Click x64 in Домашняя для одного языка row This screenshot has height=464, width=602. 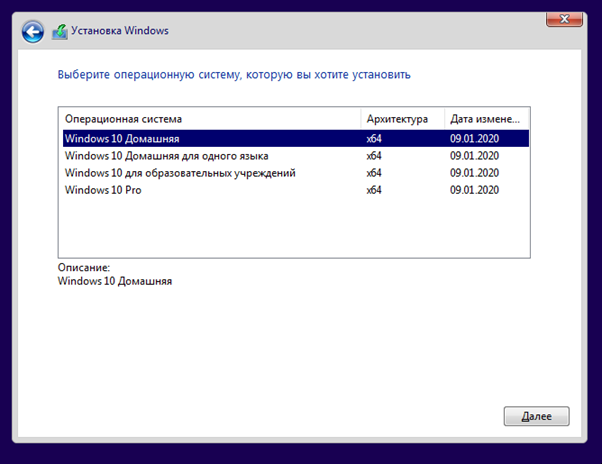374,156
